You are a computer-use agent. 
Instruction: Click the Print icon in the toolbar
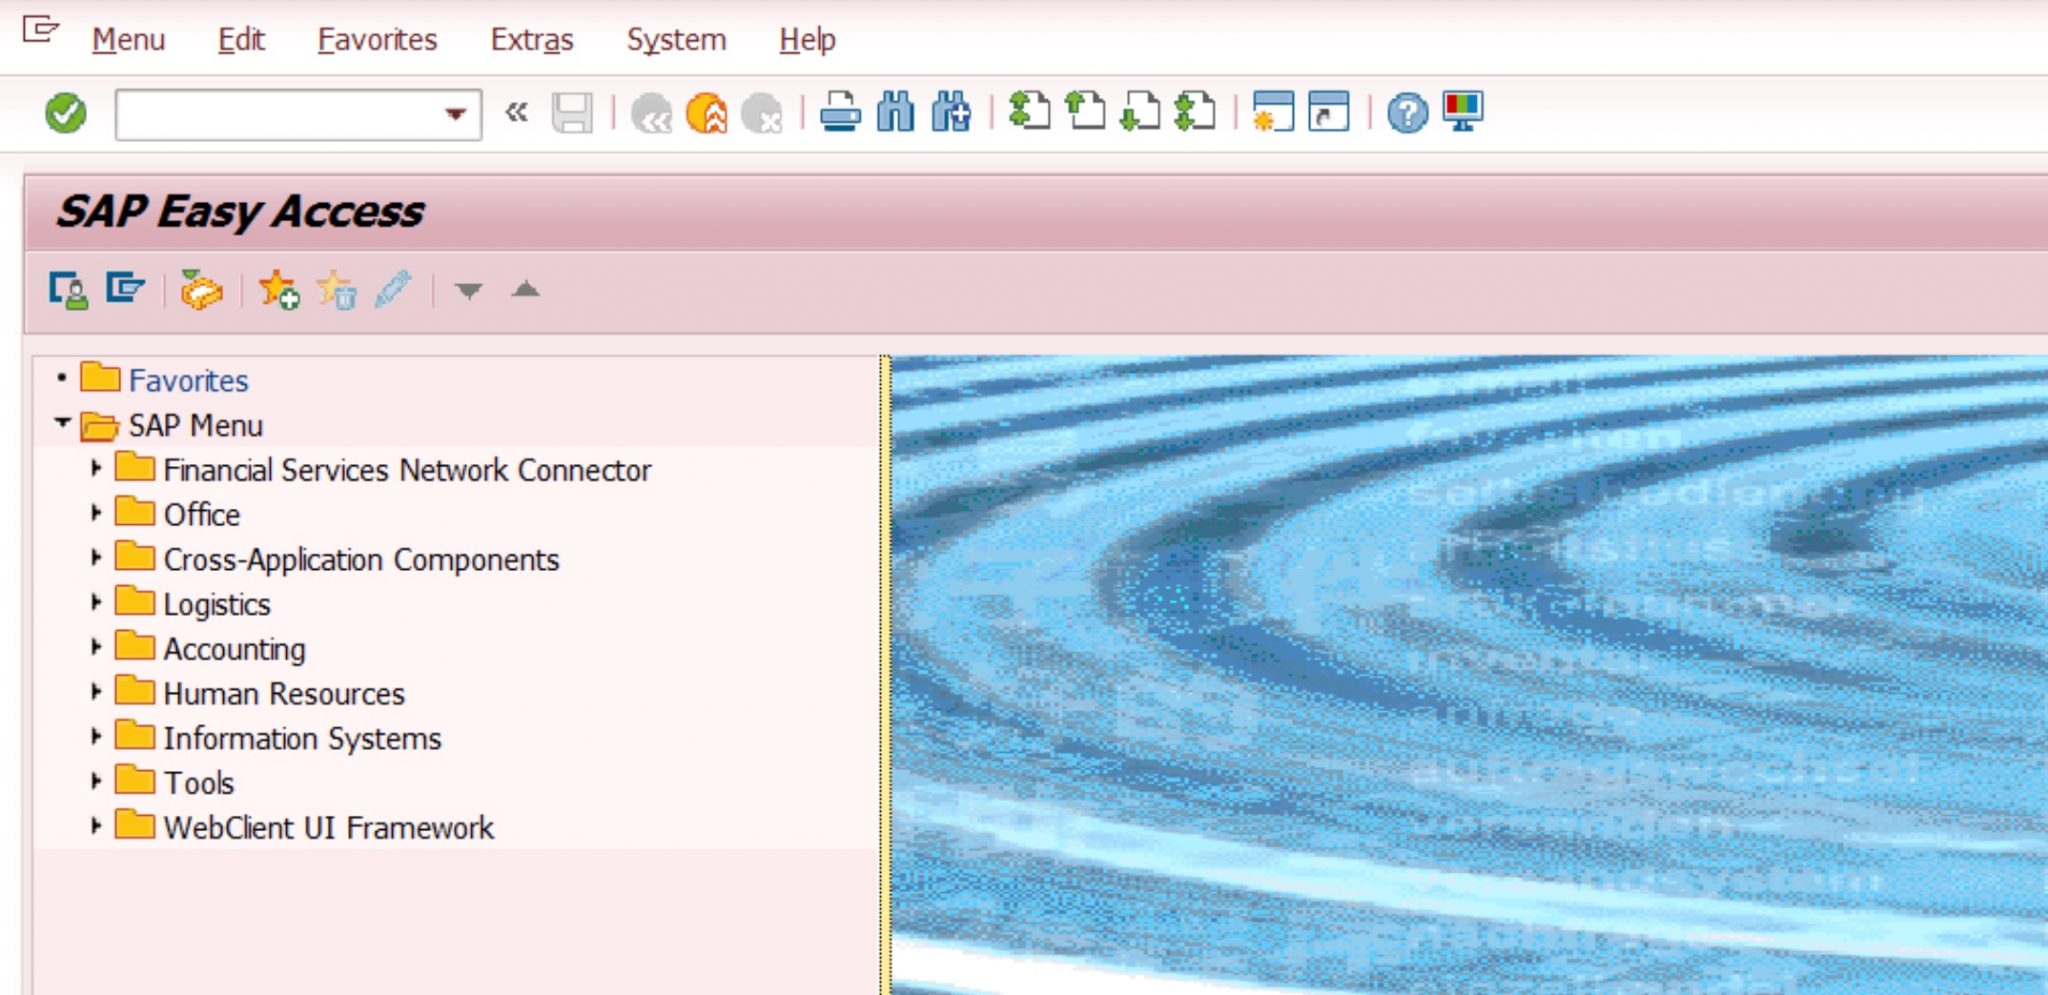tap(839, 113)
